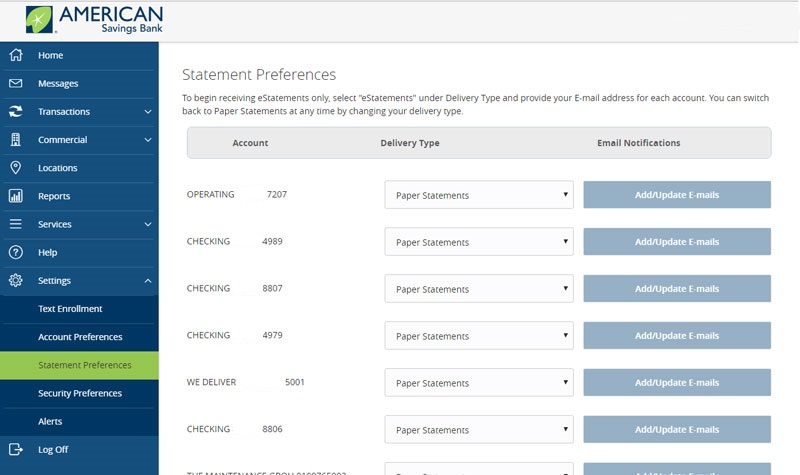This screenshot has height=475, width=800.
Task: Click the Settings gear icon
Action: 16,280
